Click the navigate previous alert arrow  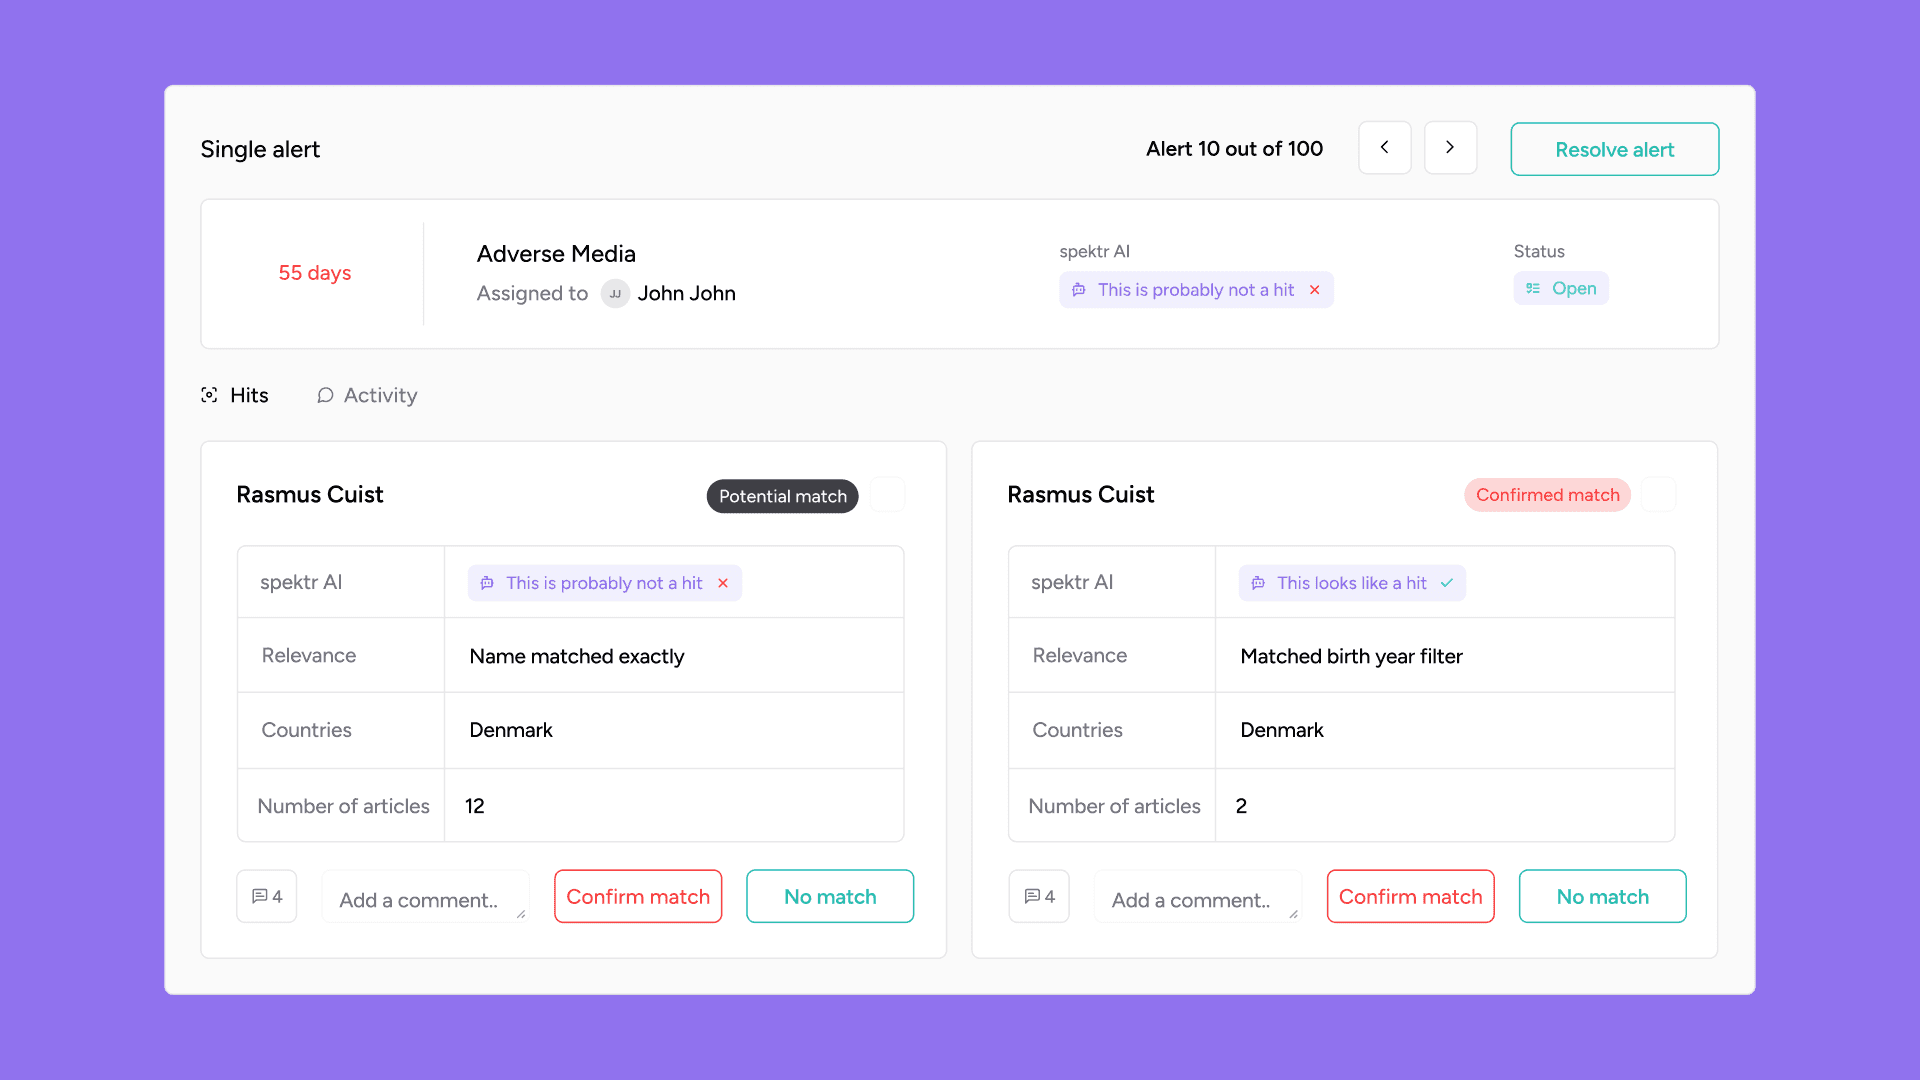point(1383,149)
